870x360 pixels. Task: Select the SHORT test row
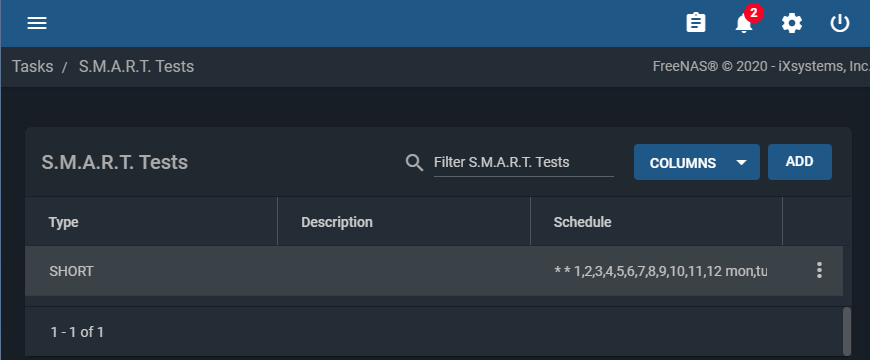pos(434,271)
